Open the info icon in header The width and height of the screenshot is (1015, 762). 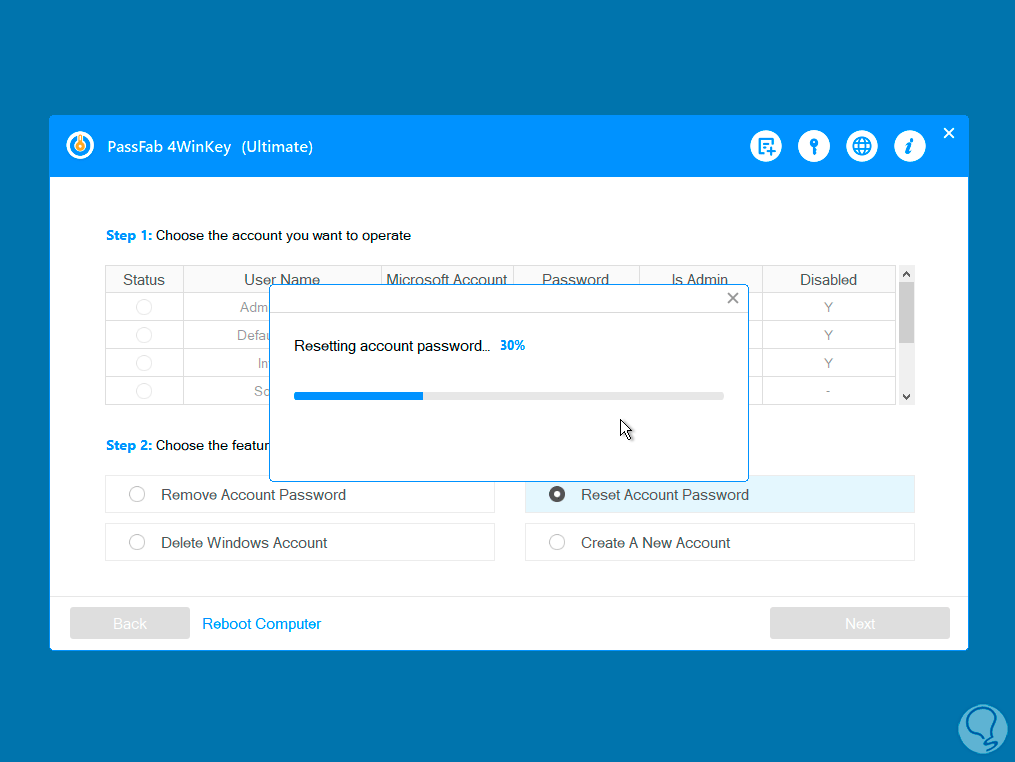tap(909, 146)
